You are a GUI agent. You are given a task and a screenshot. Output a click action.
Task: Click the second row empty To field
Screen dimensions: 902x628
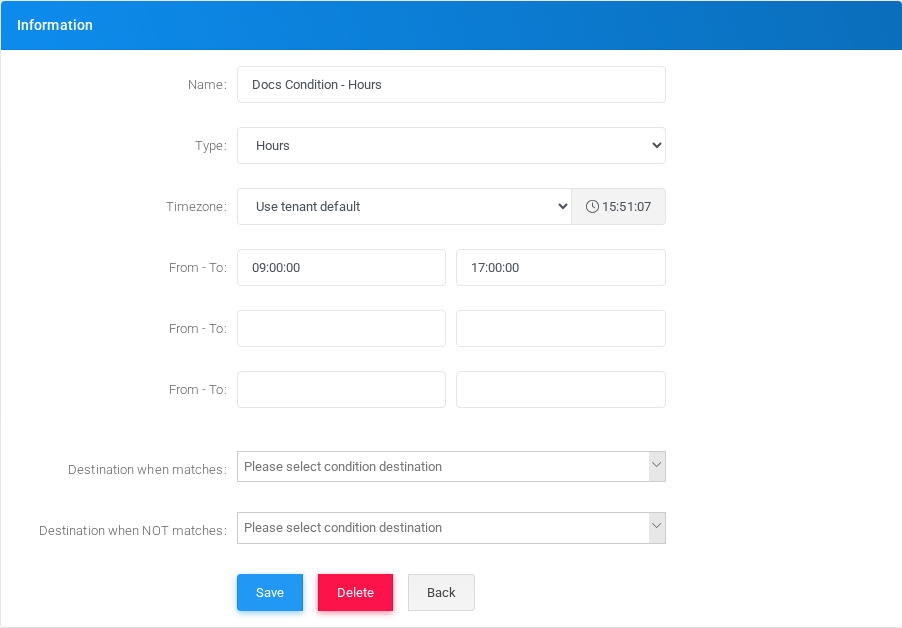(x=561, y=328)
